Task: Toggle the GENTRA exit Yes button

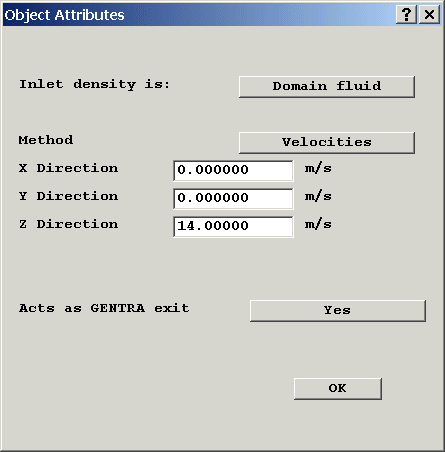Action: (x=338, y=311)
